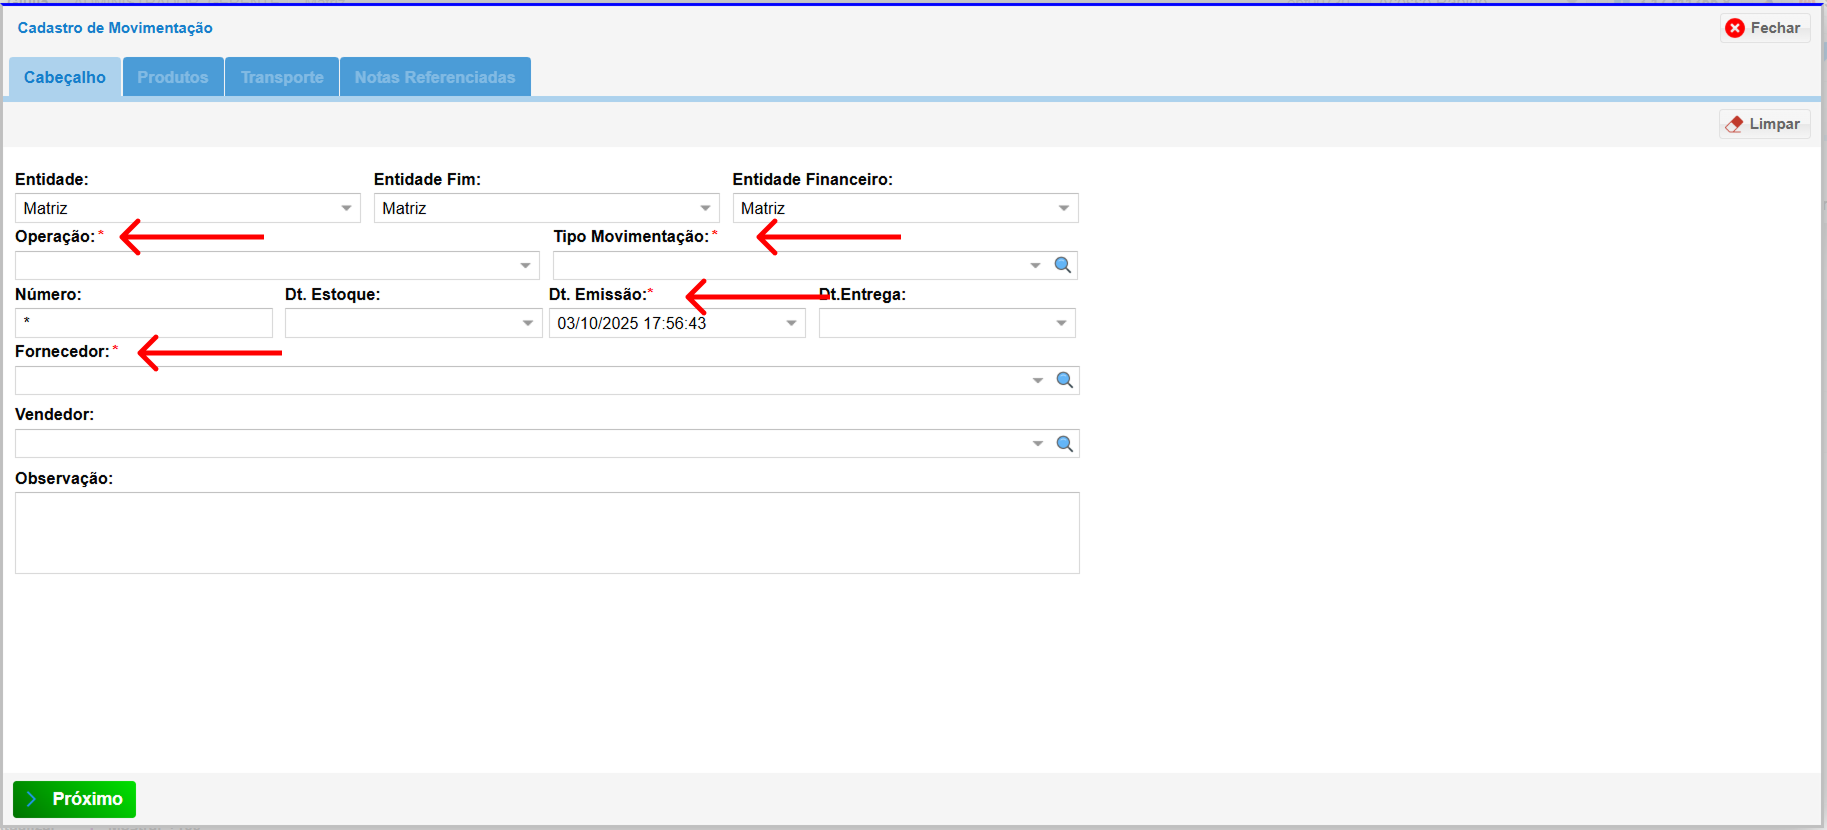Close the form with Fechar
Image resolution: width=1827 pixels, height=830 pixels.
click(x=1764, y=28)
